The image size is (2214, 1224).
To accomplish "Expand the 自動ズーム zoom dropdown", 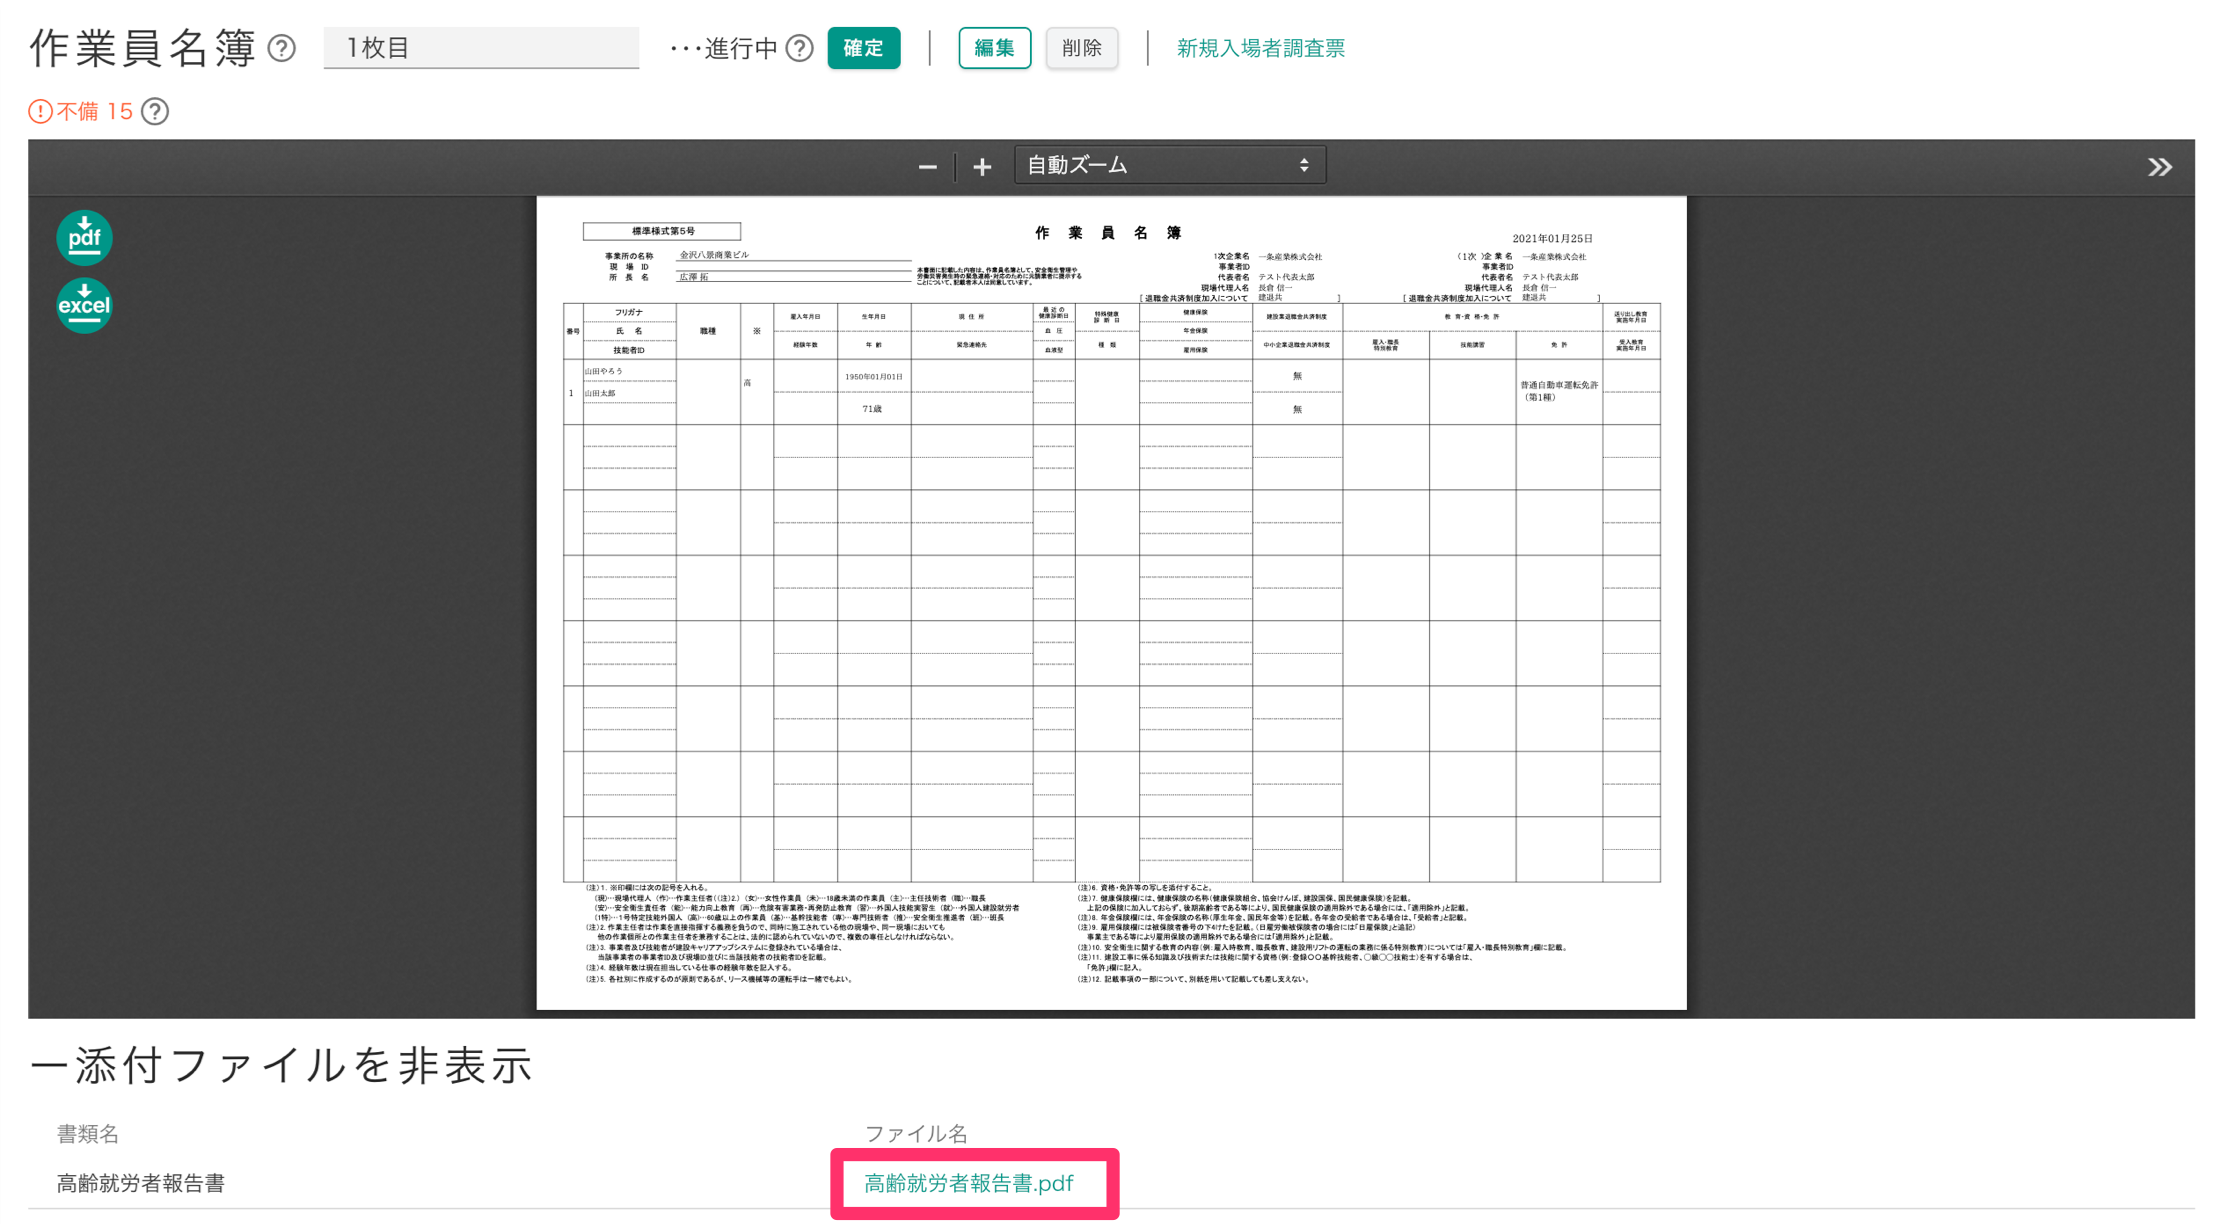I will point(1169,166).
